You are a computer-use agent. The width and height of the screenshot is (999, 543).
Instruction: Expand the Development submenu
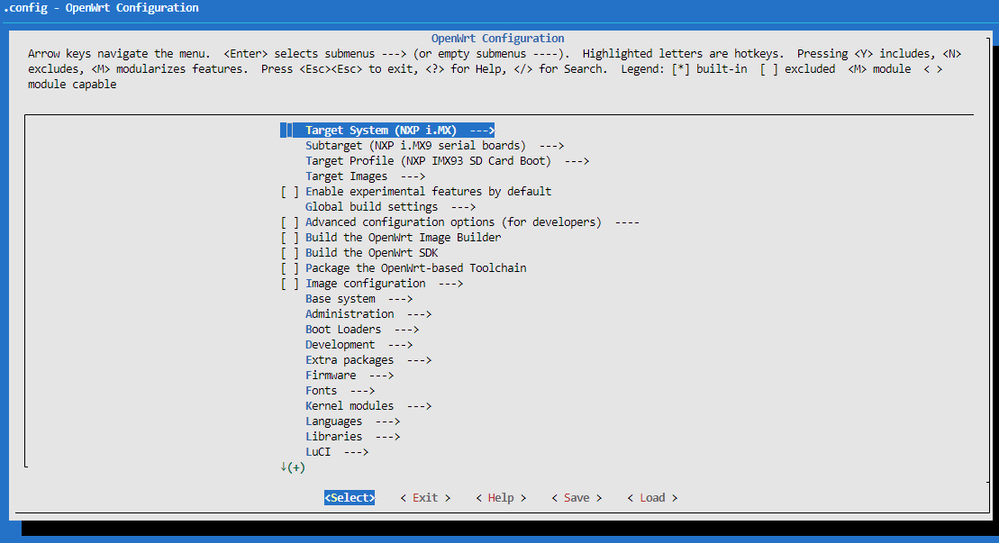(x=359, y=344)
